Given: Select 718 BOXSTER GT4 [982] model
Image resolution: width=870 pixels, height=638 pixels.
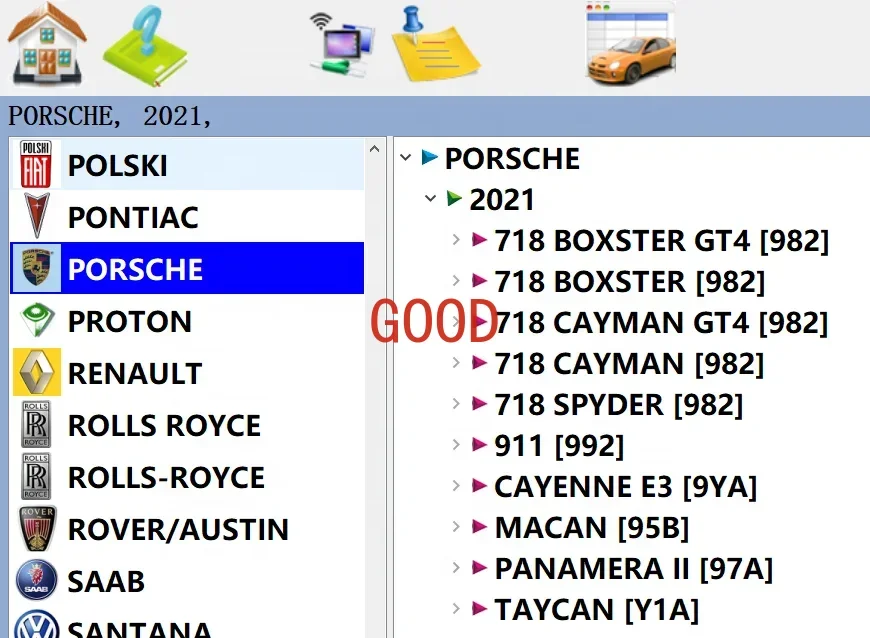Looking at the screenshot, I should tap(662, 241).
